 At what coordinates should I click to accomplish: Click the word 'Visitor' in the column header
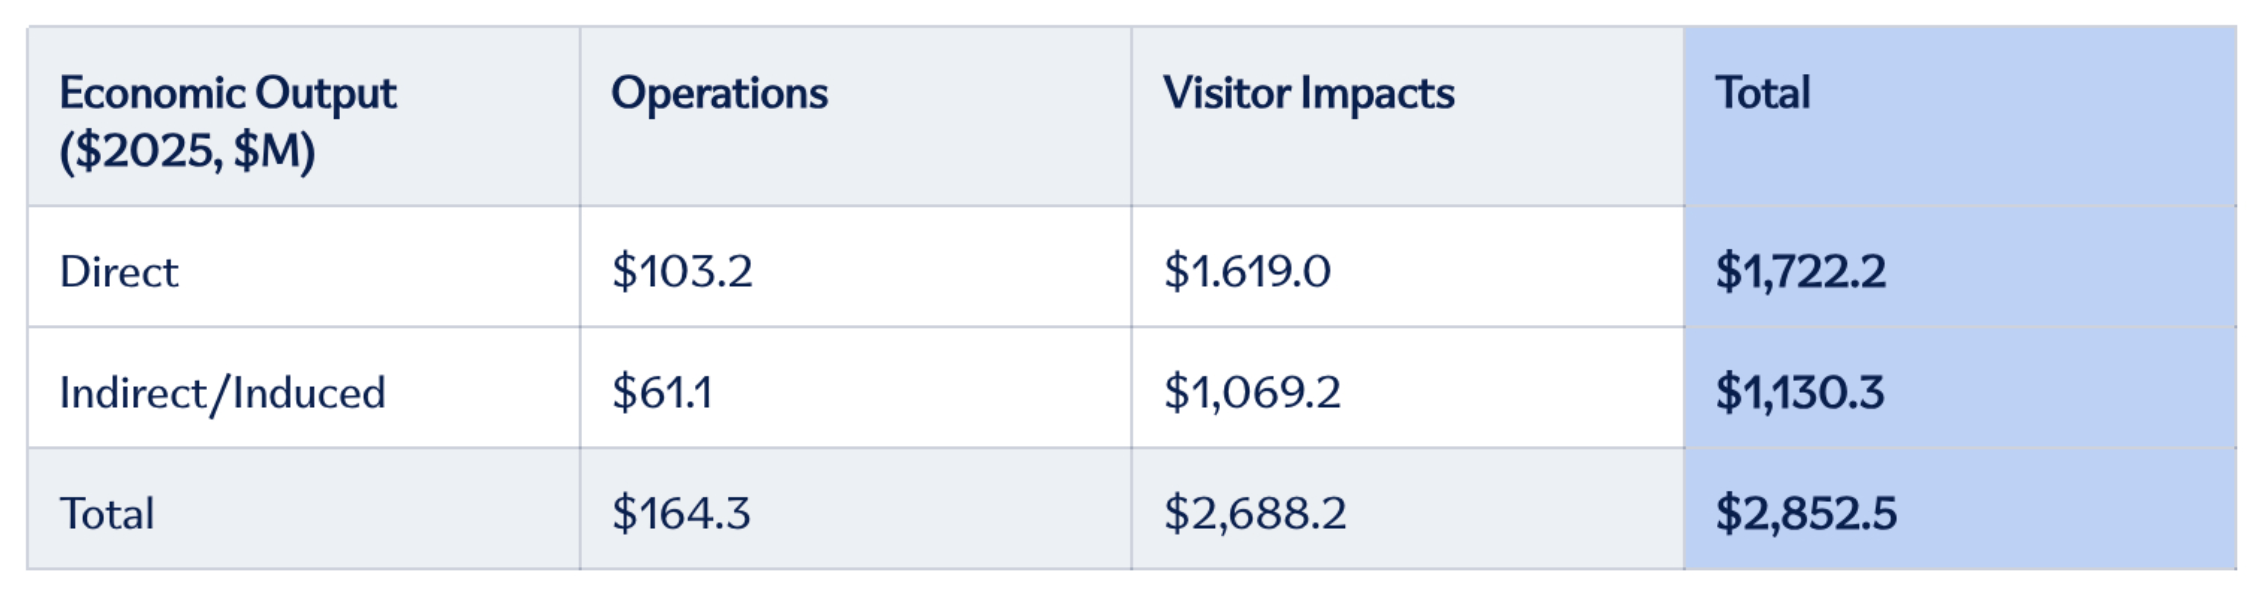click(1226, 93)
